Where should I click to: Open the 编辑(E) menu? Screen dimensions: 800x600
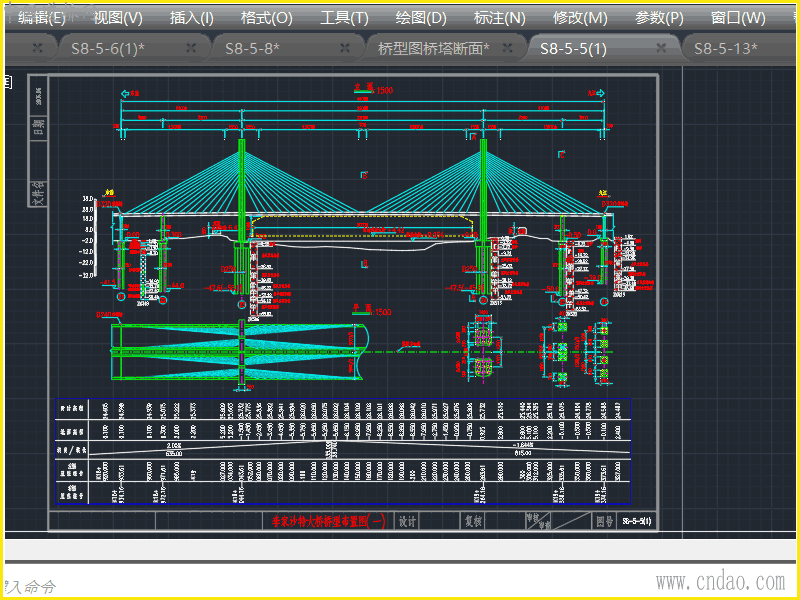click(x=41, y=18)
